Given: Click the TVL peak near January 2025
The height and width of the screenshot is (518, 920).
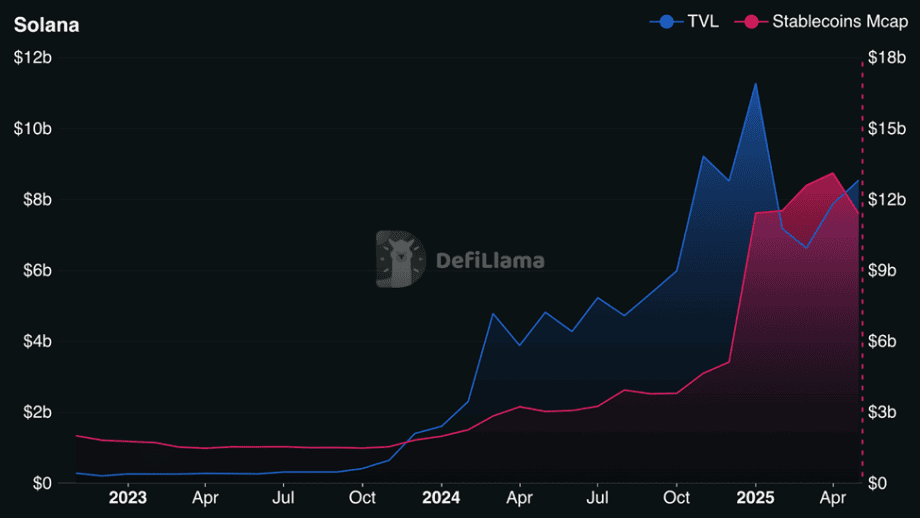Looking at the screenshot, I should (x=755, y=84).
